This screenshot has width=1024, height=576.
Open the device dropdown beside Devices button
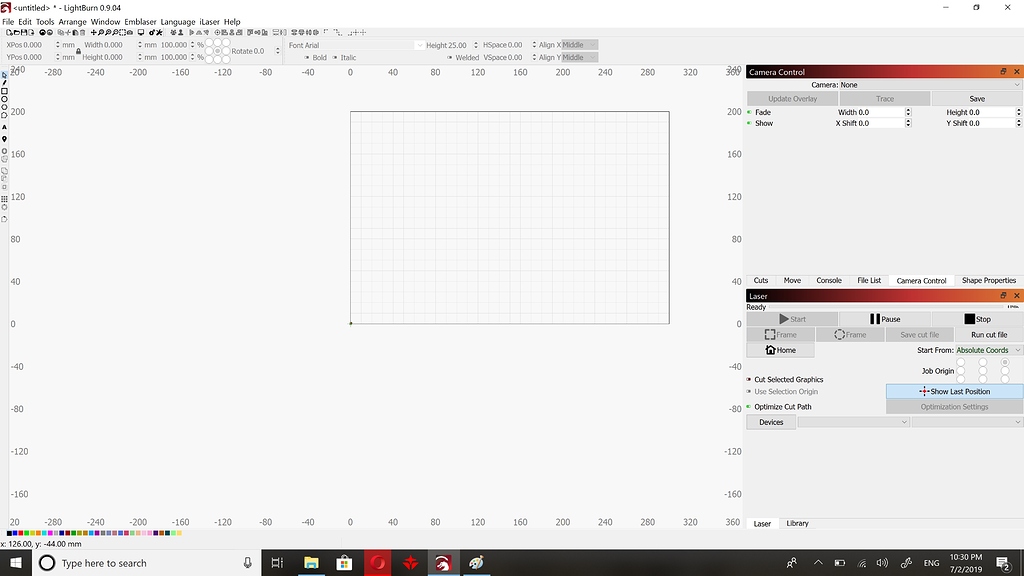(853, 422)
